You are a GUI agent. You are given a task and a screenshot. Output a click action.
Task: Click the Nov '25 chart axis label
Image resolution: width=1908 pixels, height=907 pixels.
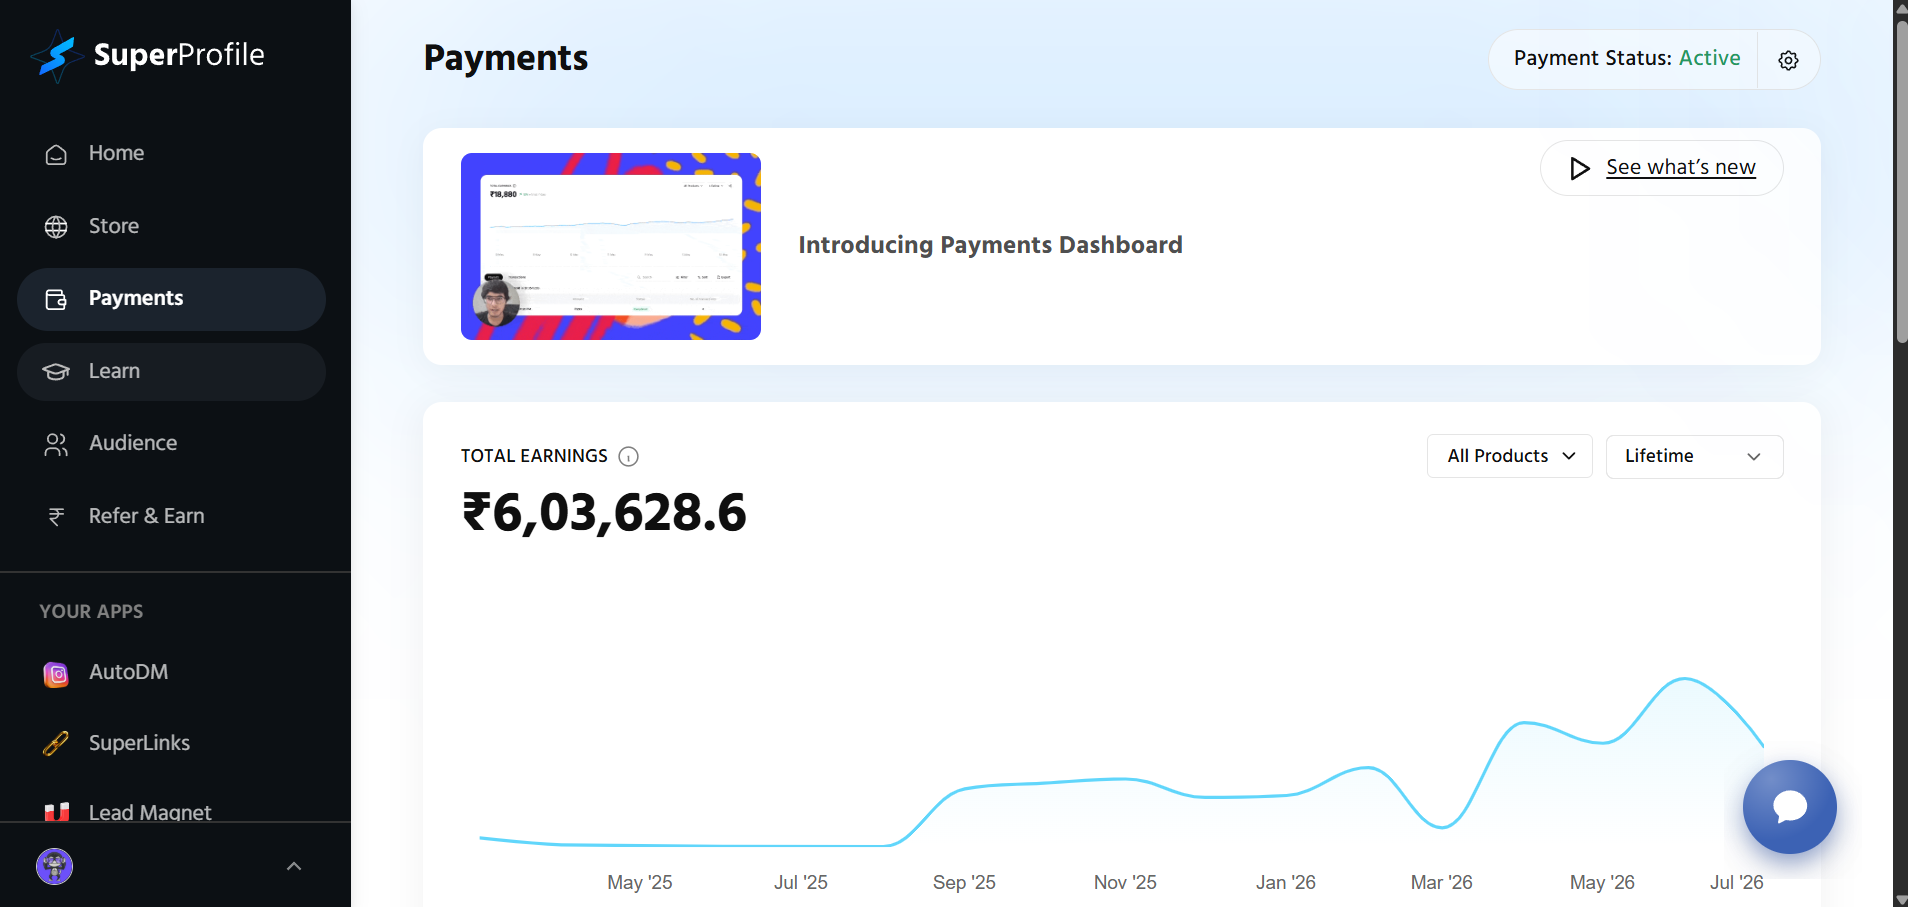pyautogui.click(x=1125, y=882)
